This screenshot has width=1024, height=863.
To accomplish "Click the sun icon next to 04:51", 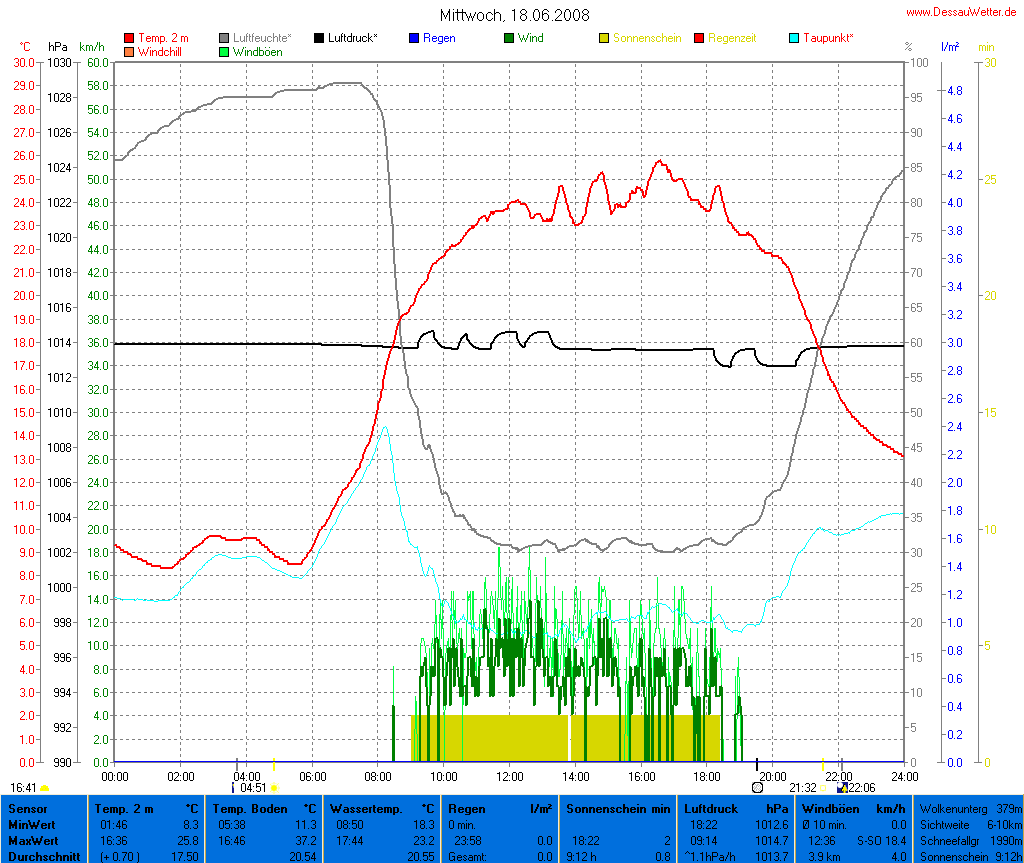I will 275,788.
